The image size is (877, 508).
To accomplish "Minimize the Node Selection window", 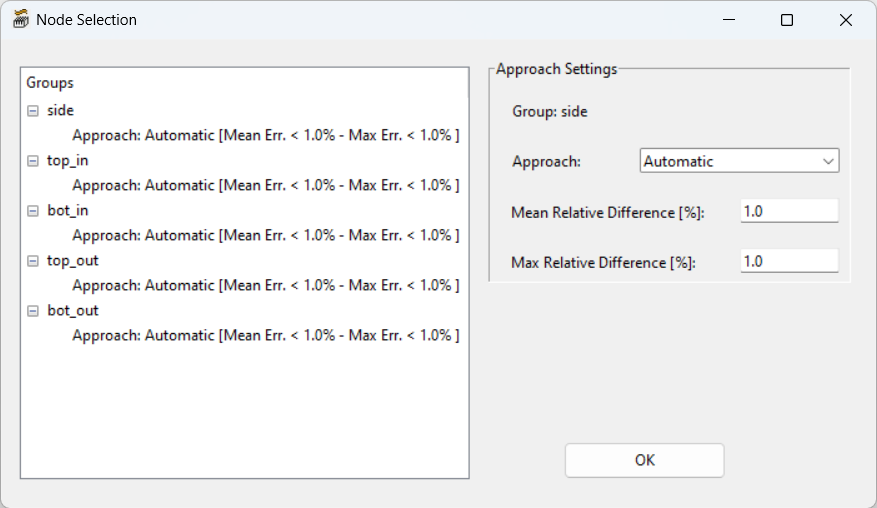I will point(729,20).
